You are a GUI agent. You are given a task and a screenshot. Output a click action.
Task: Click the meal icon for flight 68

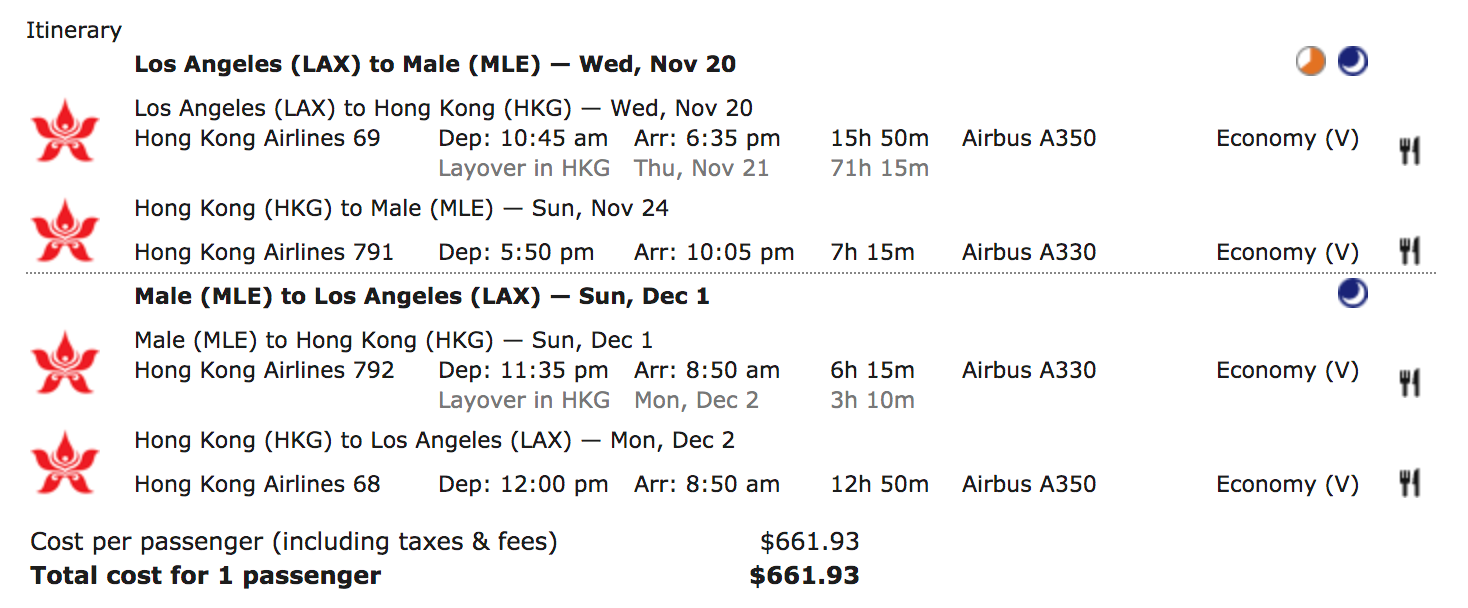[x=1409, y=483]
